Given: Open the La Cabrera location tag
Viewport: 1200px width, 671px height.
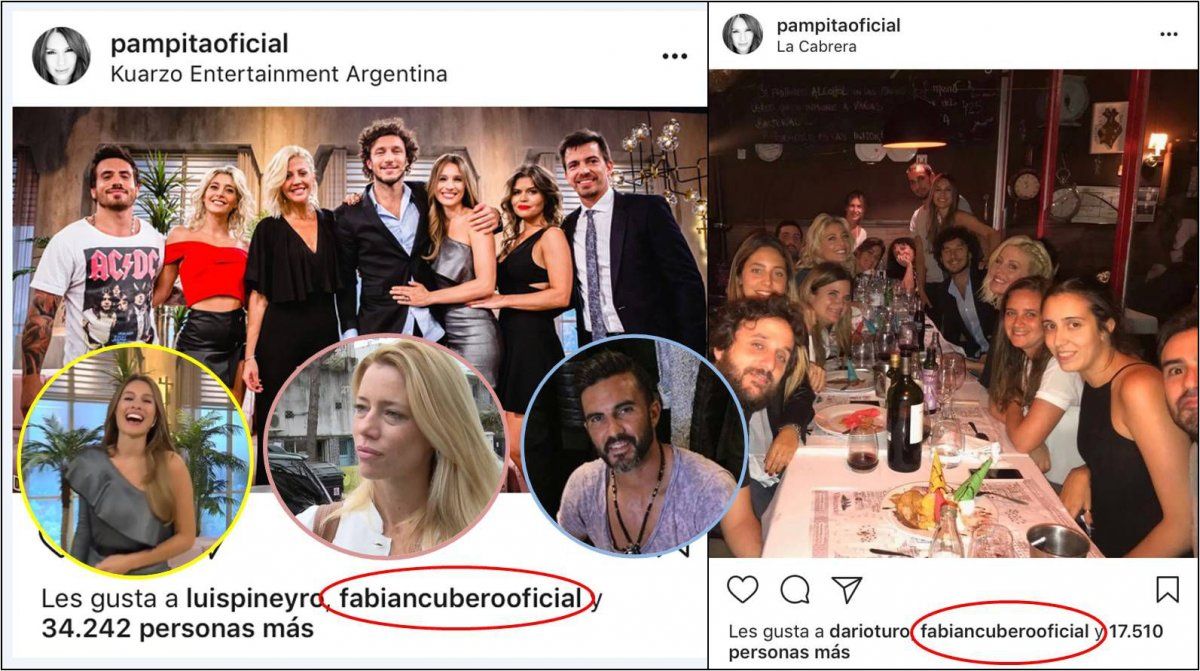Looking at the screenshot, I should point(816,46).
